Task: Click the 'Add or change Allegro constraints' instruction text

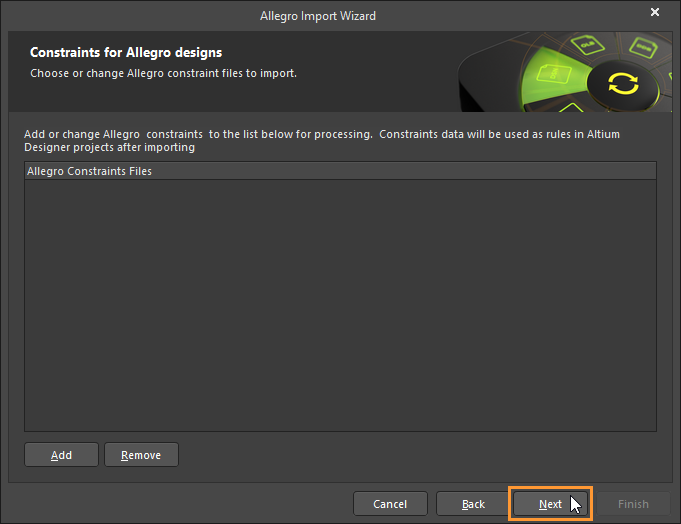Action: (322, 141)
